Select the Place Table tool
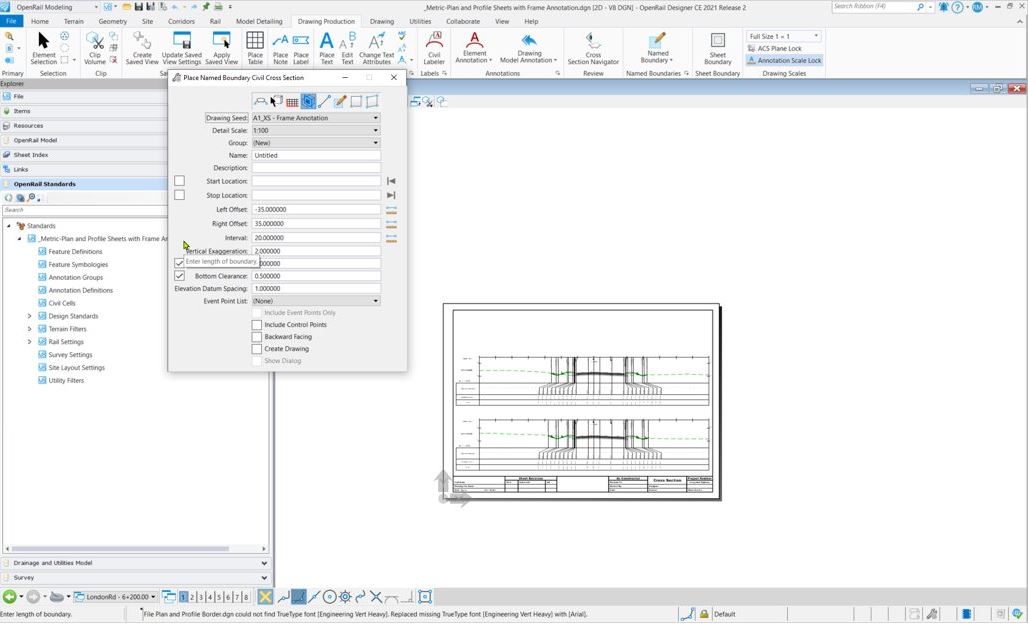Screen dimensions: 1028x624 click(255, 44)
